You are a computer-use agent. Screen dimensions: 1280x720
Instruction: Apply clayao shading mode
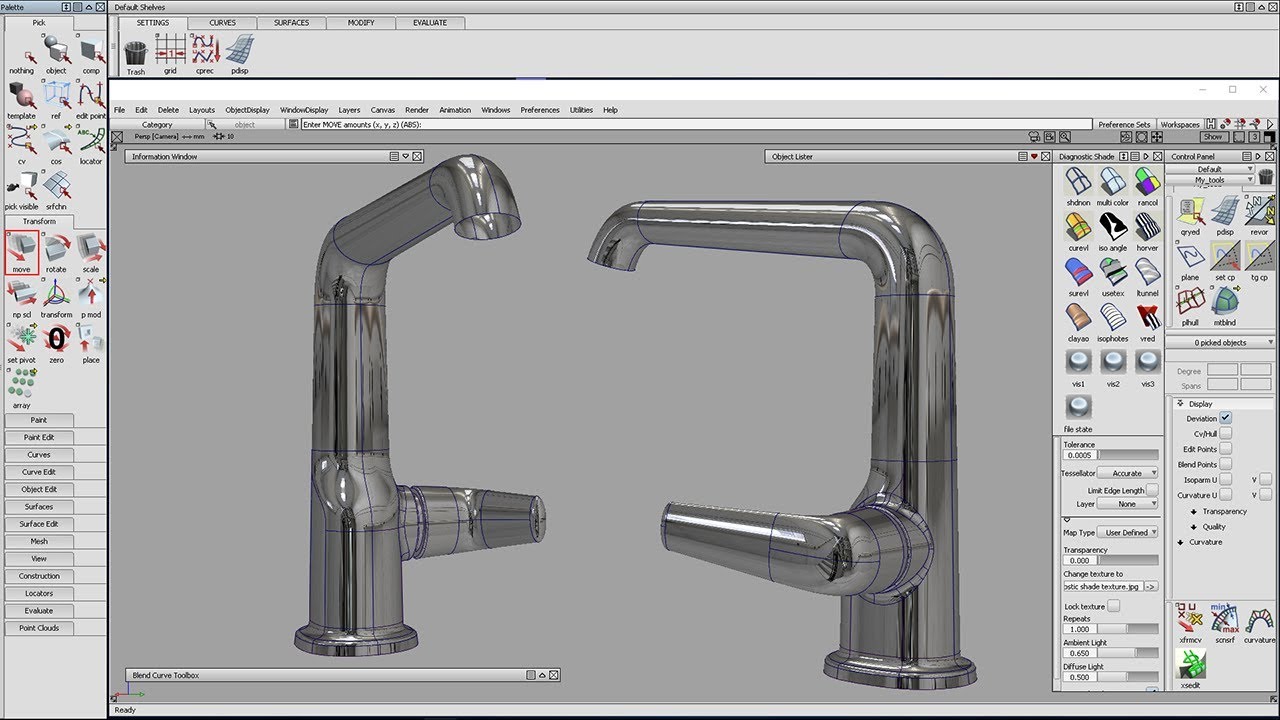point(1078,321)
